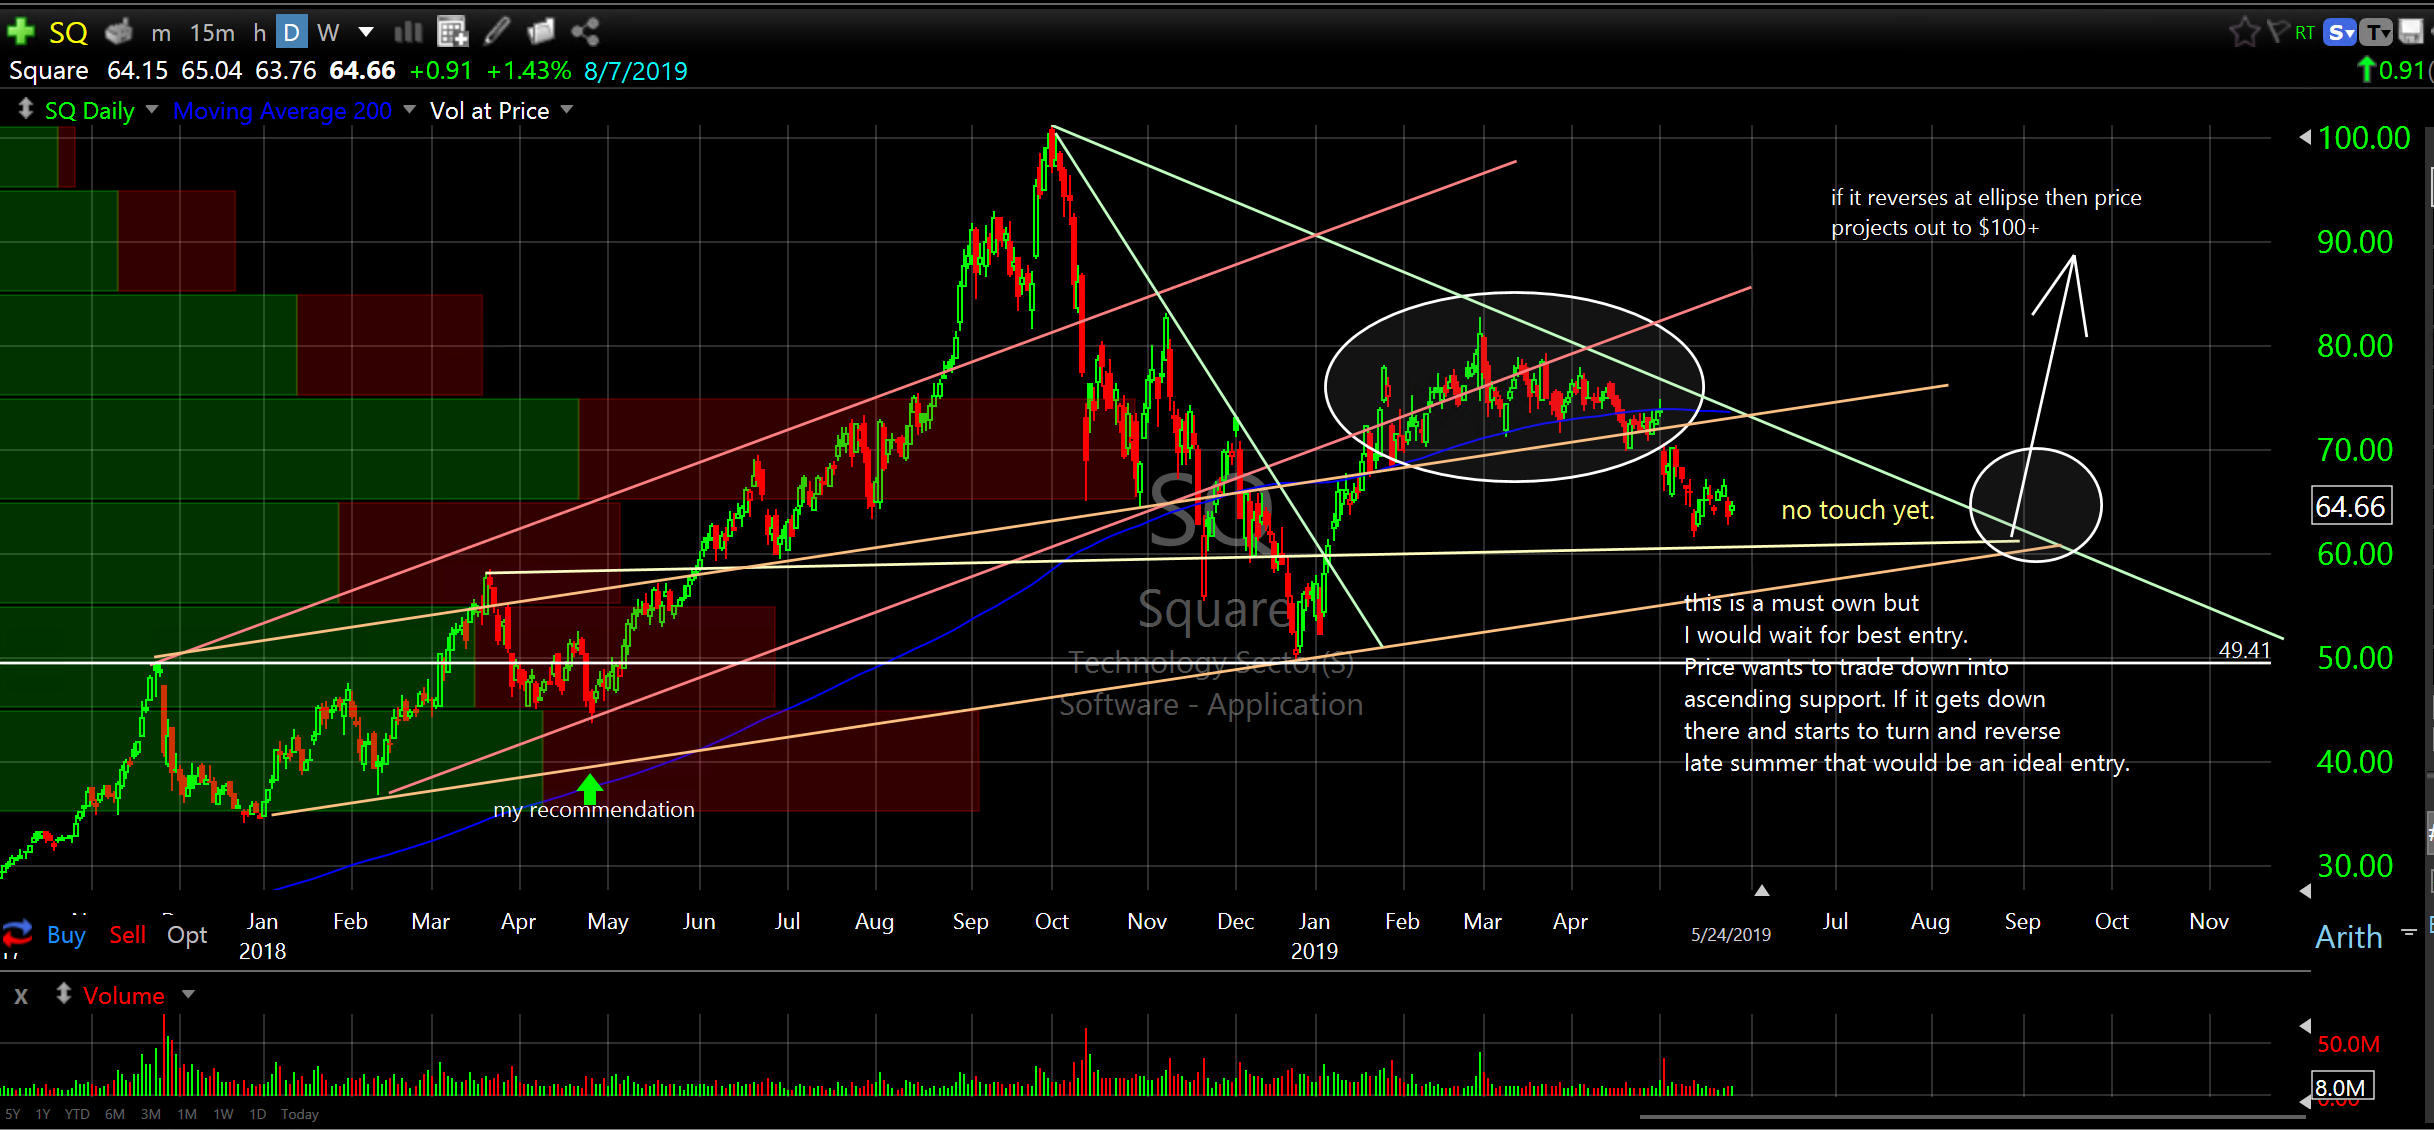Viewport: 2434px width, 1130px height.
Task: Click the red Sell button
Action: pos(127,934)
